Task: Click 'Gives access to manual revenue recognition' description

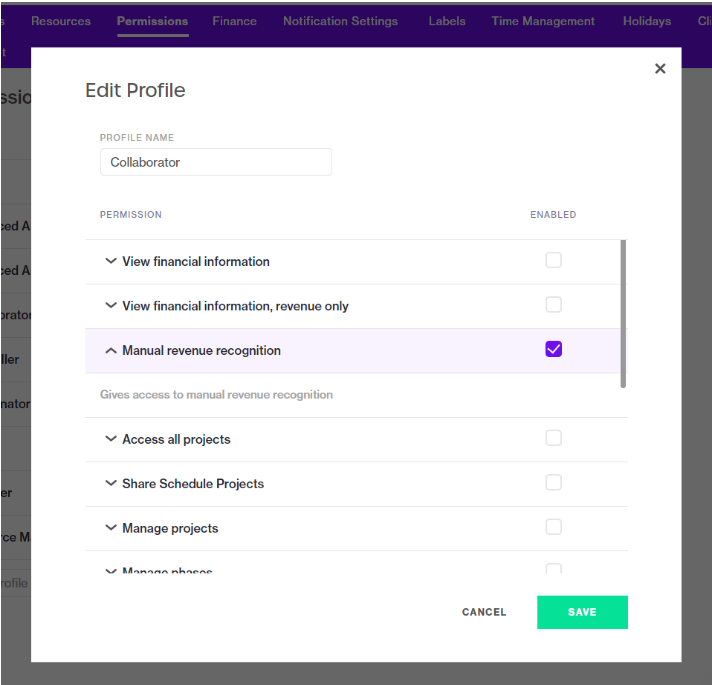Action: click(x=216, y=394)
